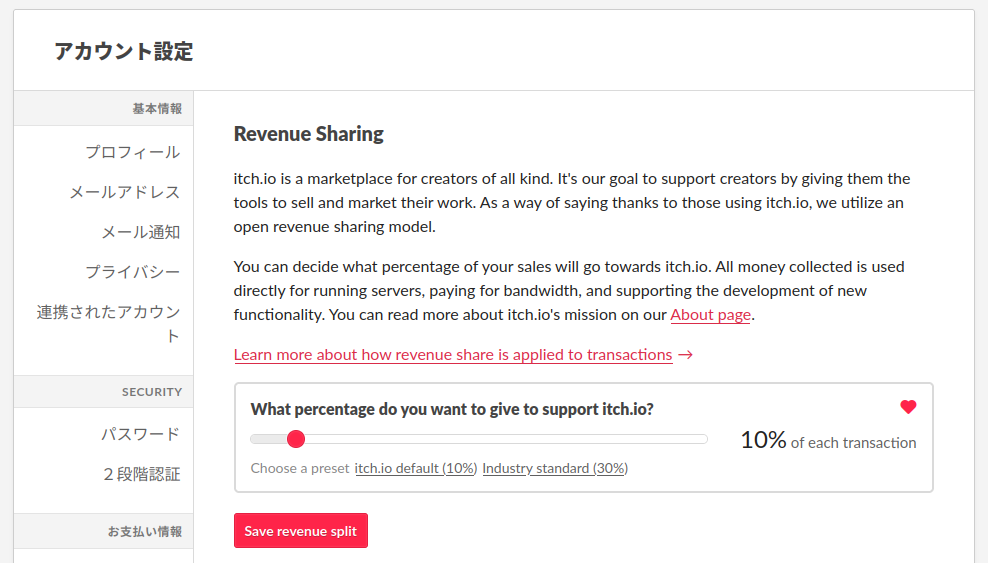Open パスワード security settings
Screen dimensions: 988x563
[x=141, y=434]
